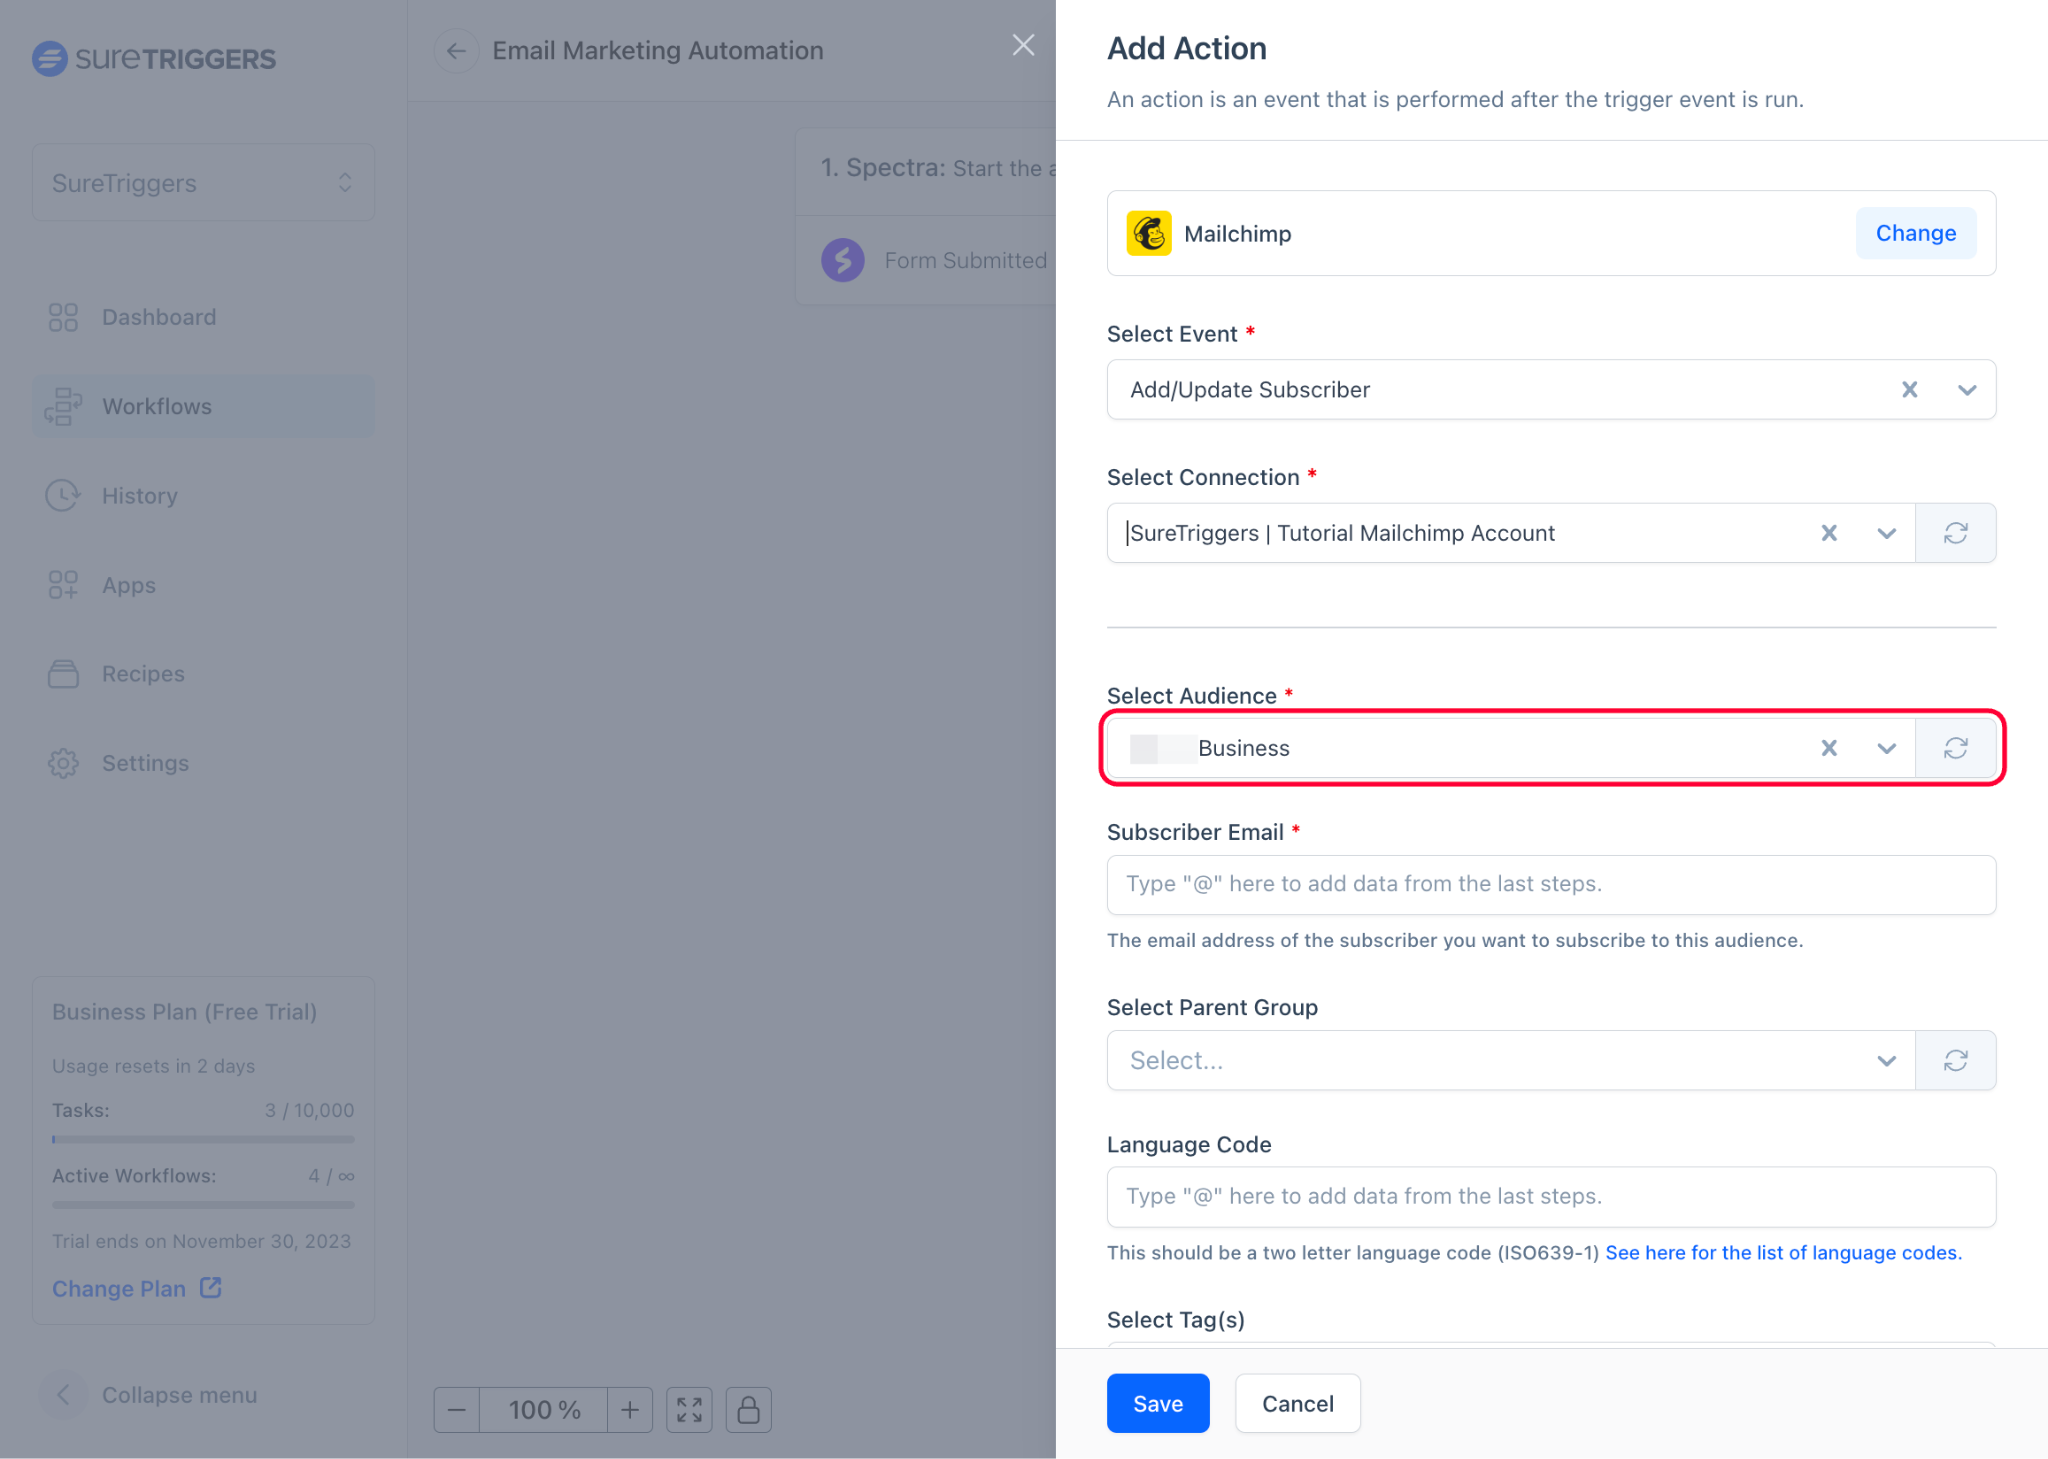Screen dimensions: 2048x1459
Task: Open the Dashboard menu entry
Action: pyautogui.click(x=158, y=317)
